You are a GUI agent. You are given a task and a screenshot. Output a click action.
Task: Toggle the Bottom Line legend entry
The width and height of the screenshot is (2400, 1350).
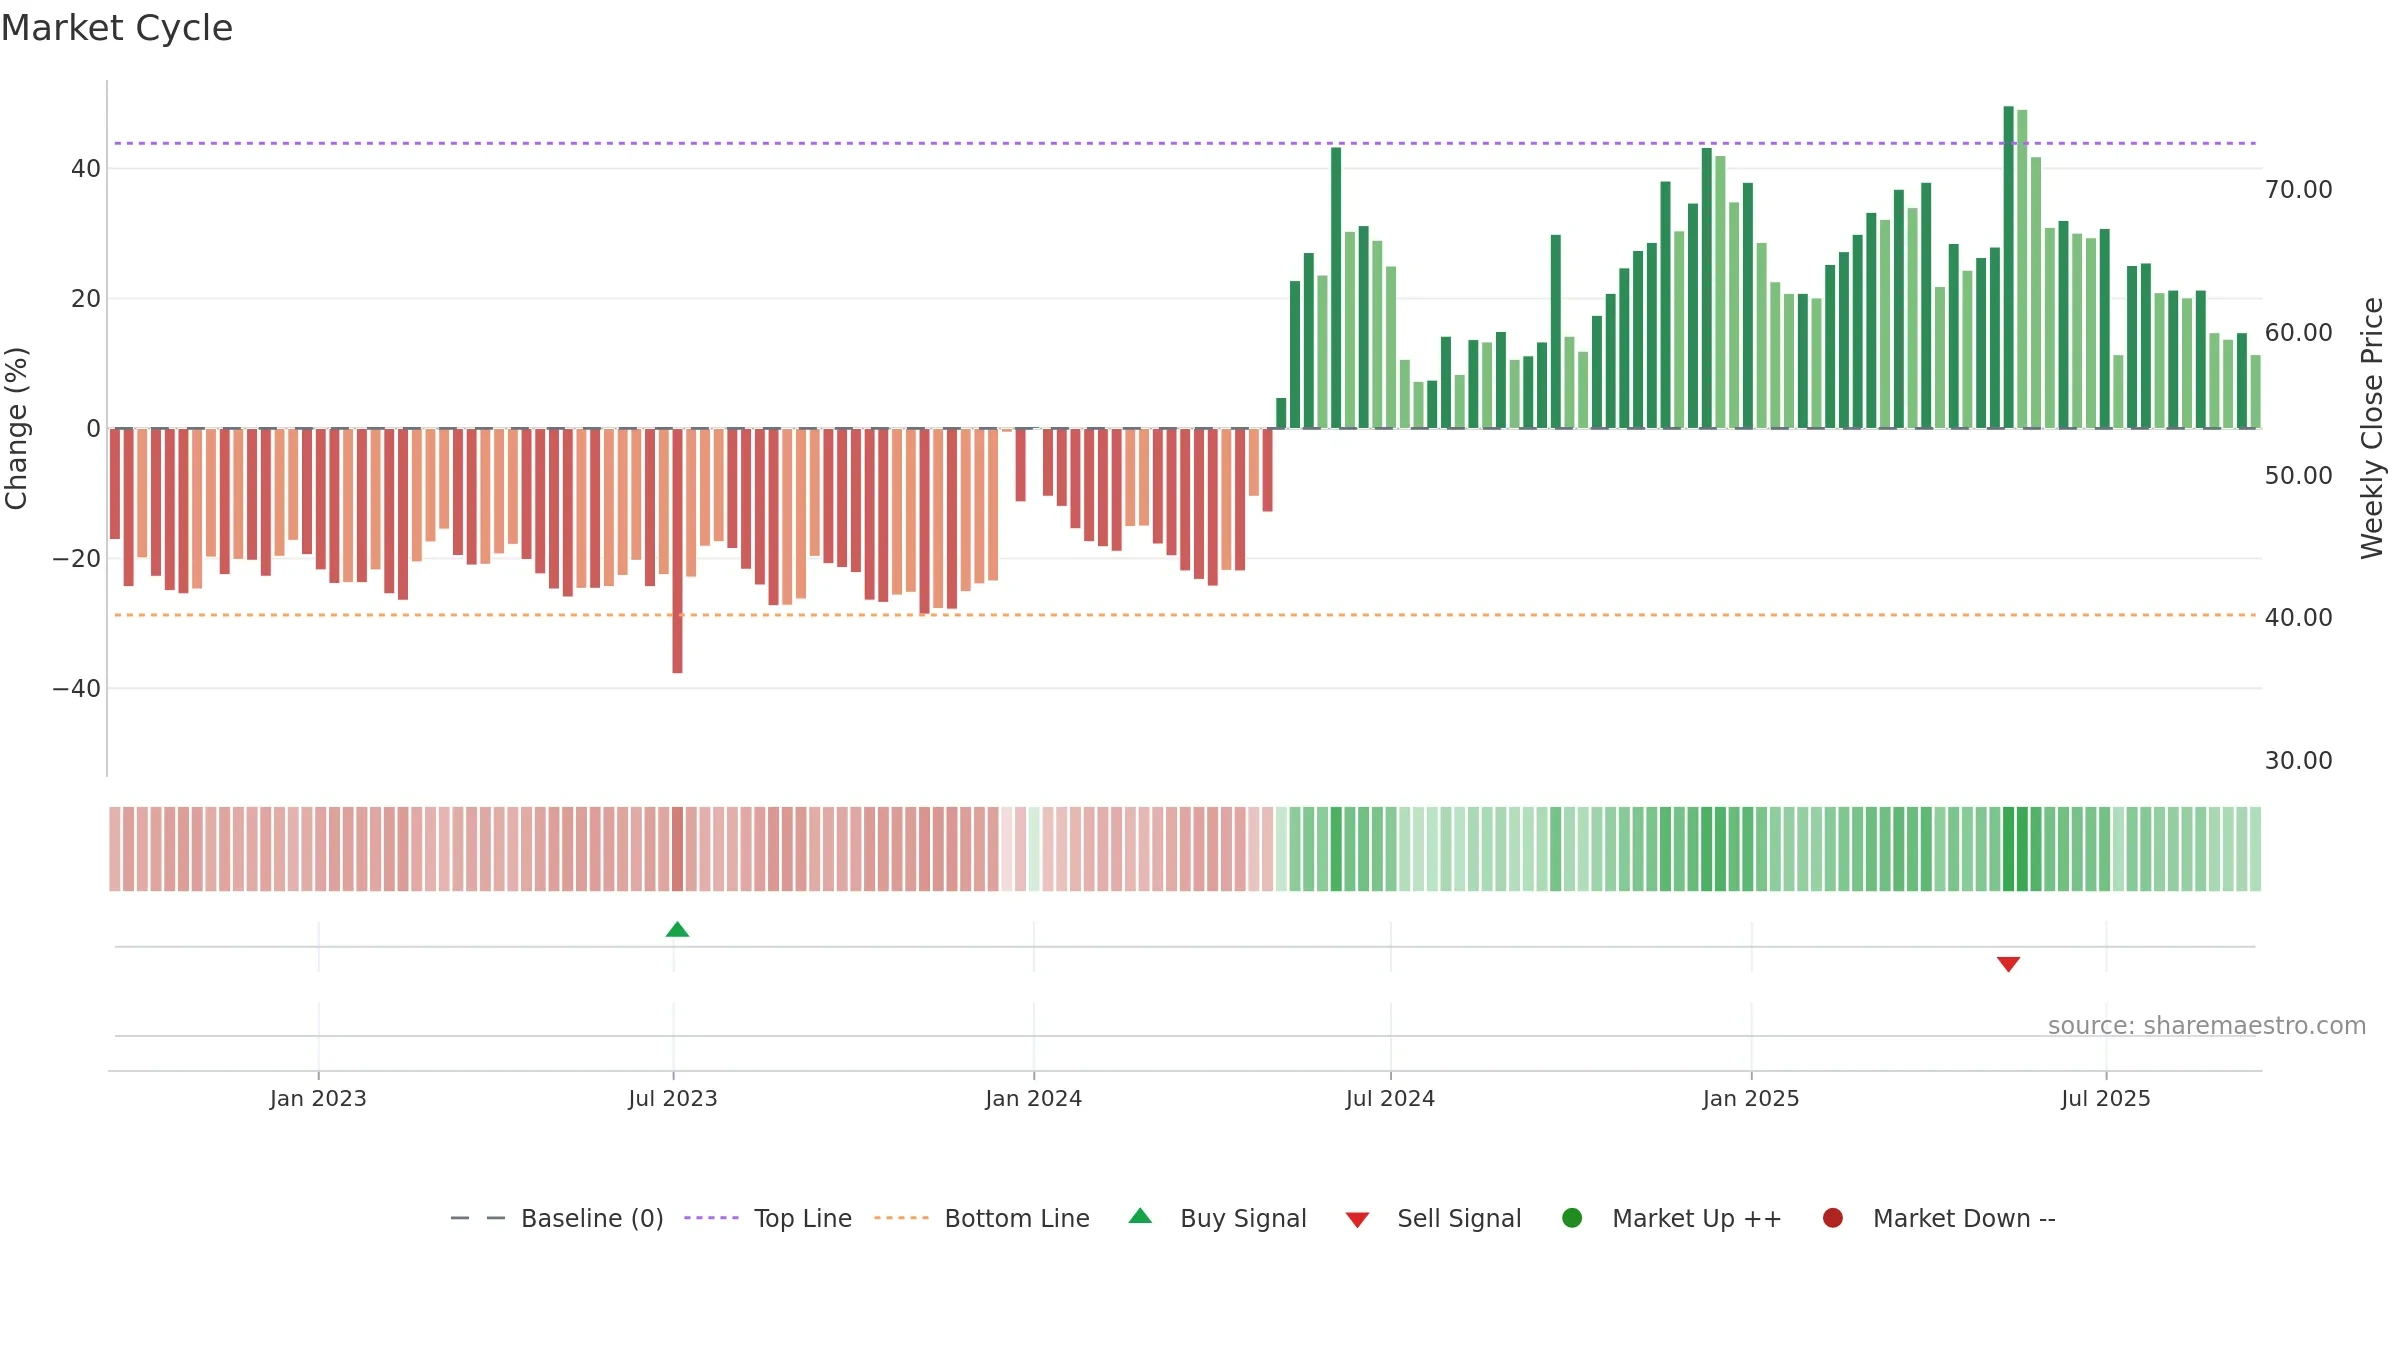(x=981, y=1218)
